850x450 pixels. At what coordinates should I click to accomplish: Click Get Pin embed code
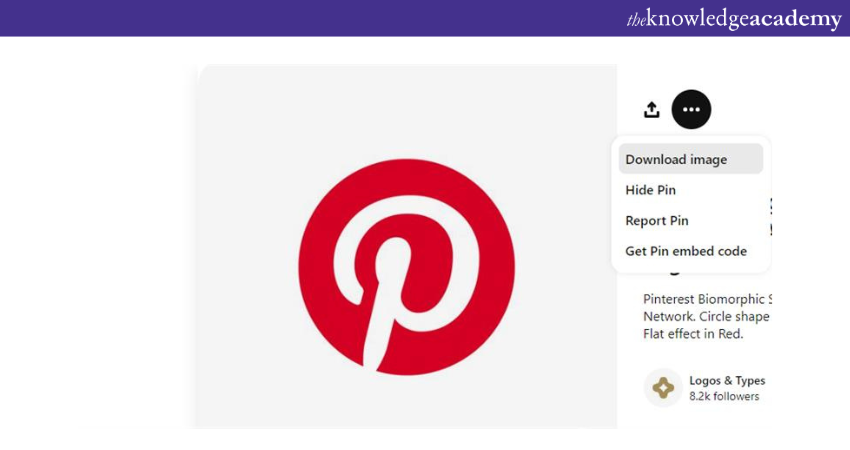pos(686,251)
